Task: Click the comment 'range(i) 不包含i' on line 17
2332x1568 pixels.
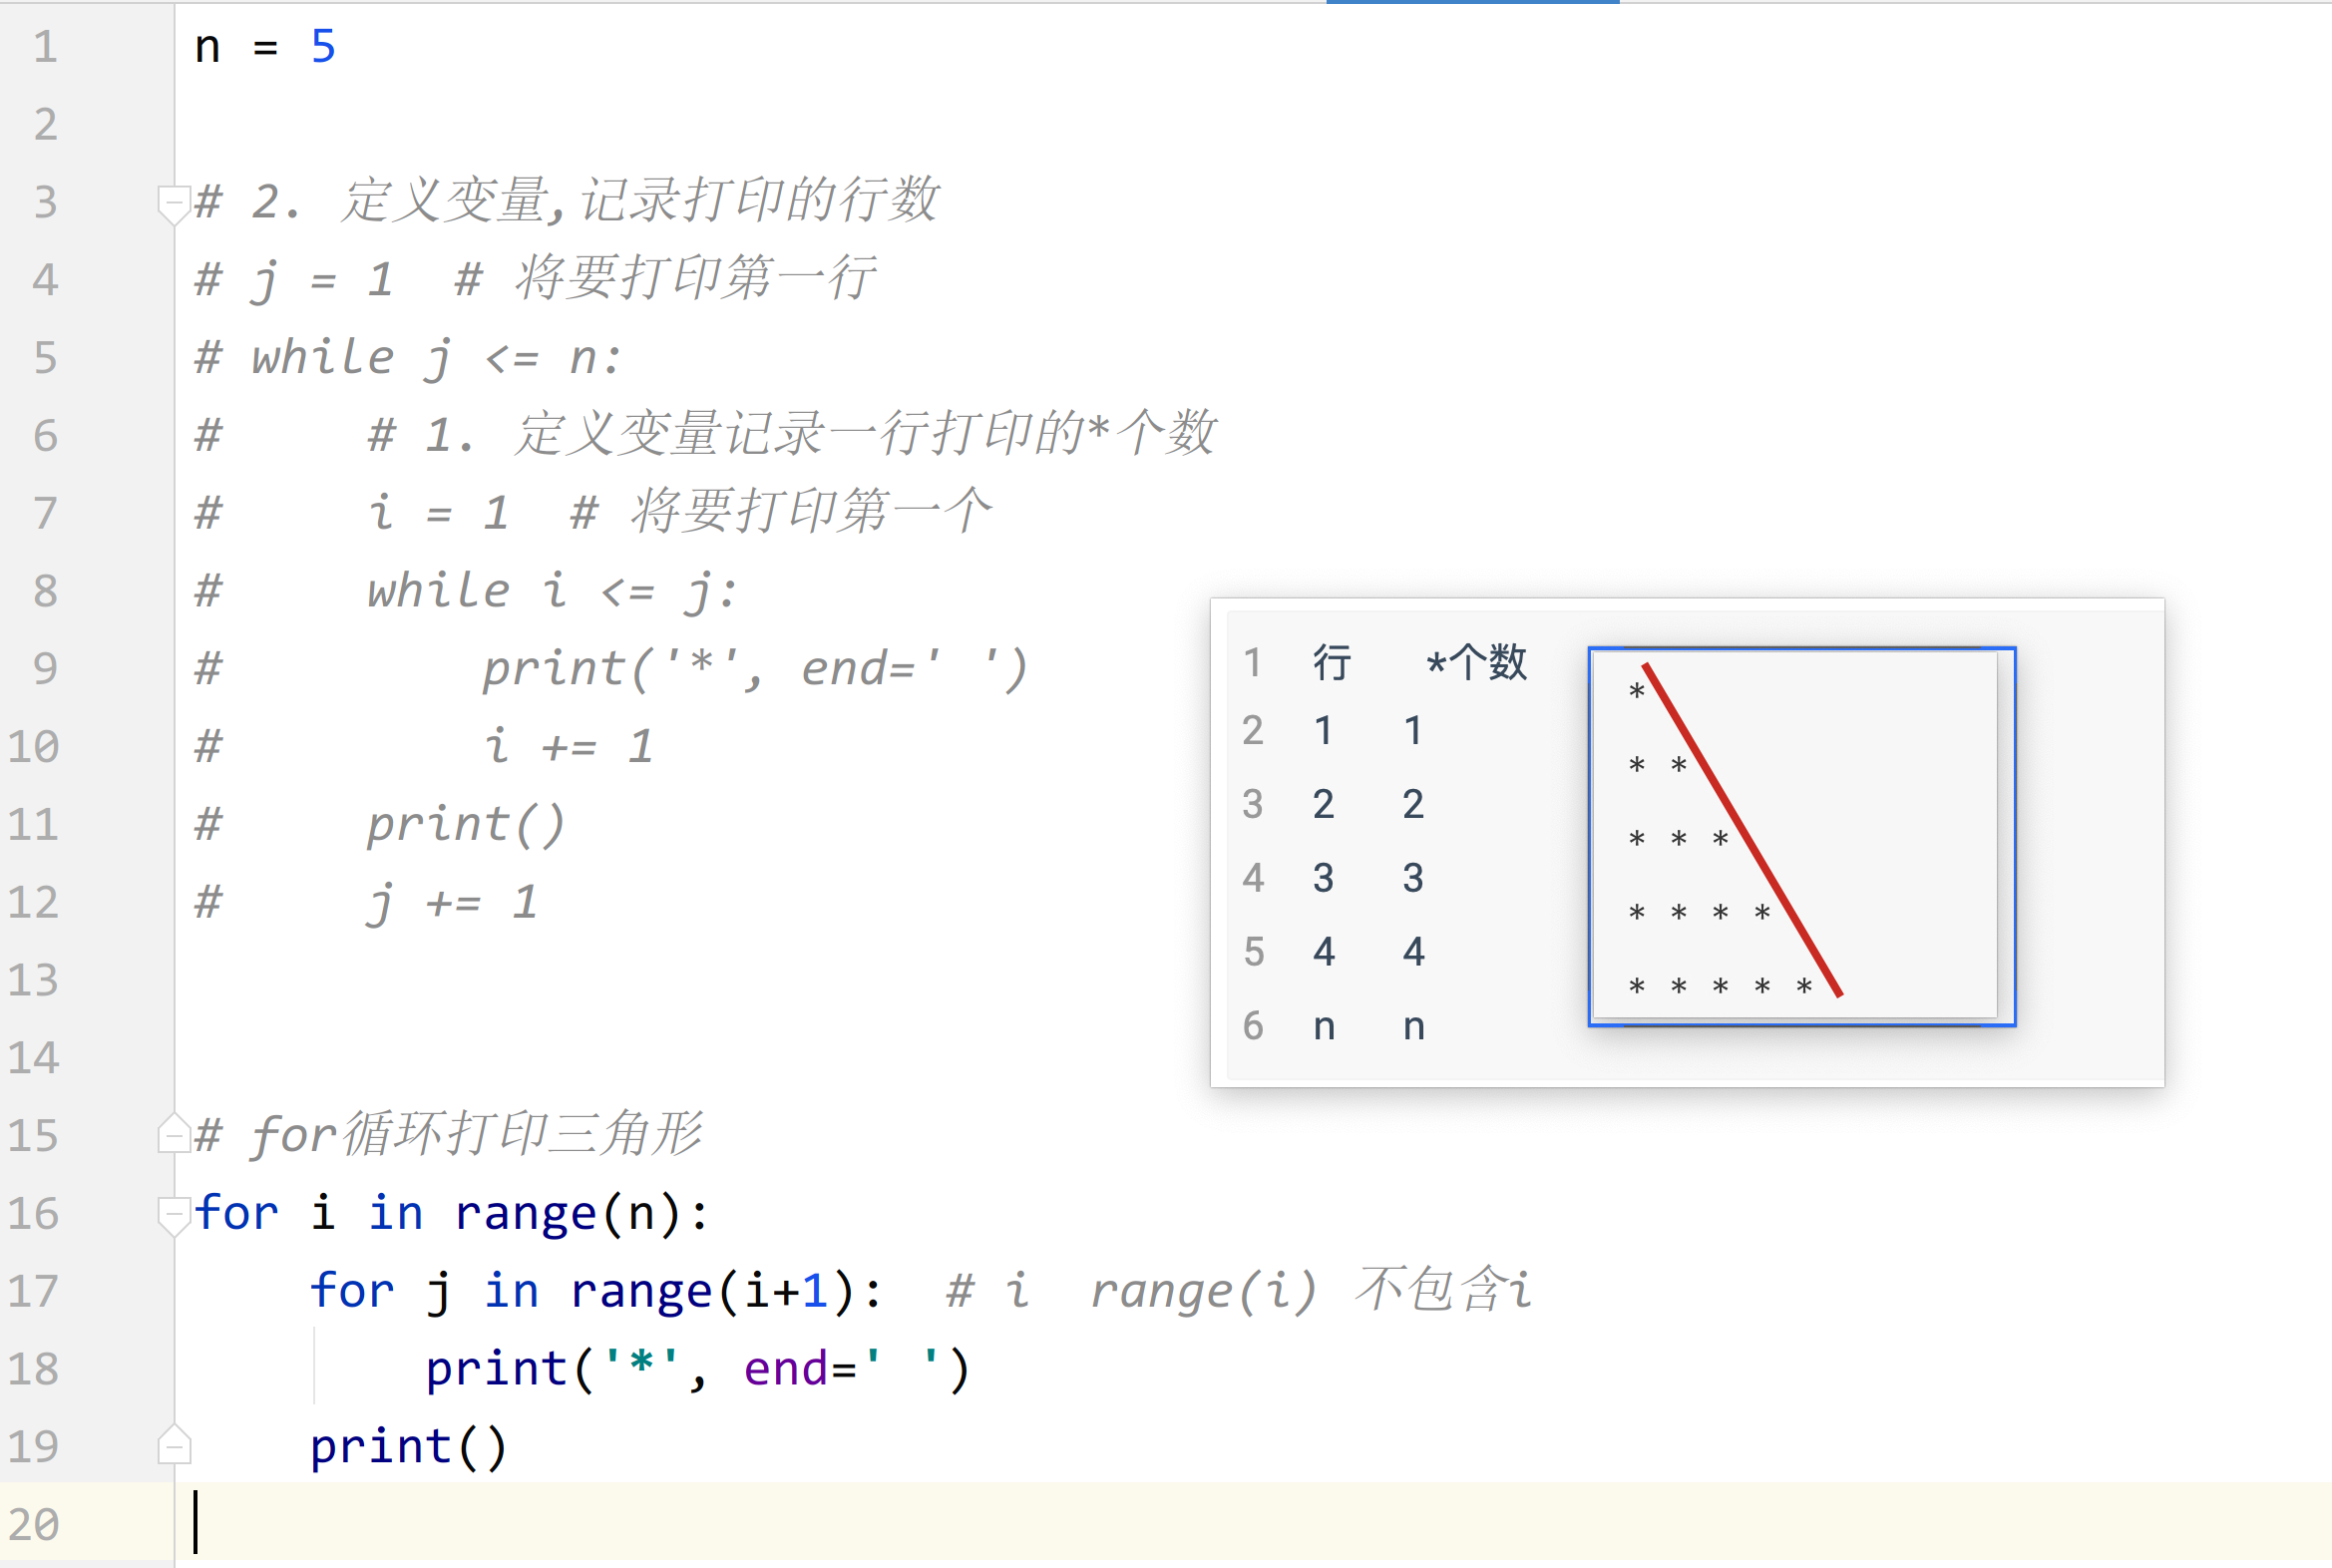Action: click(1310, 1291)
